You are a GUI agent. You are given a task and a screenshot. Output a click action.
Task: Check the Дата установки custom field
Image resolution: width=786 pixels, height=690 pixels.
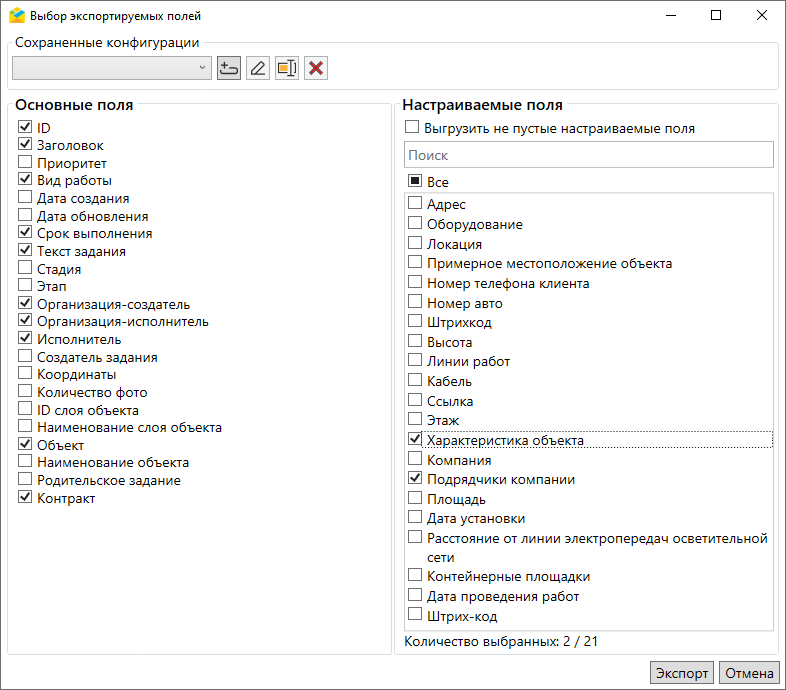[415, 518]
